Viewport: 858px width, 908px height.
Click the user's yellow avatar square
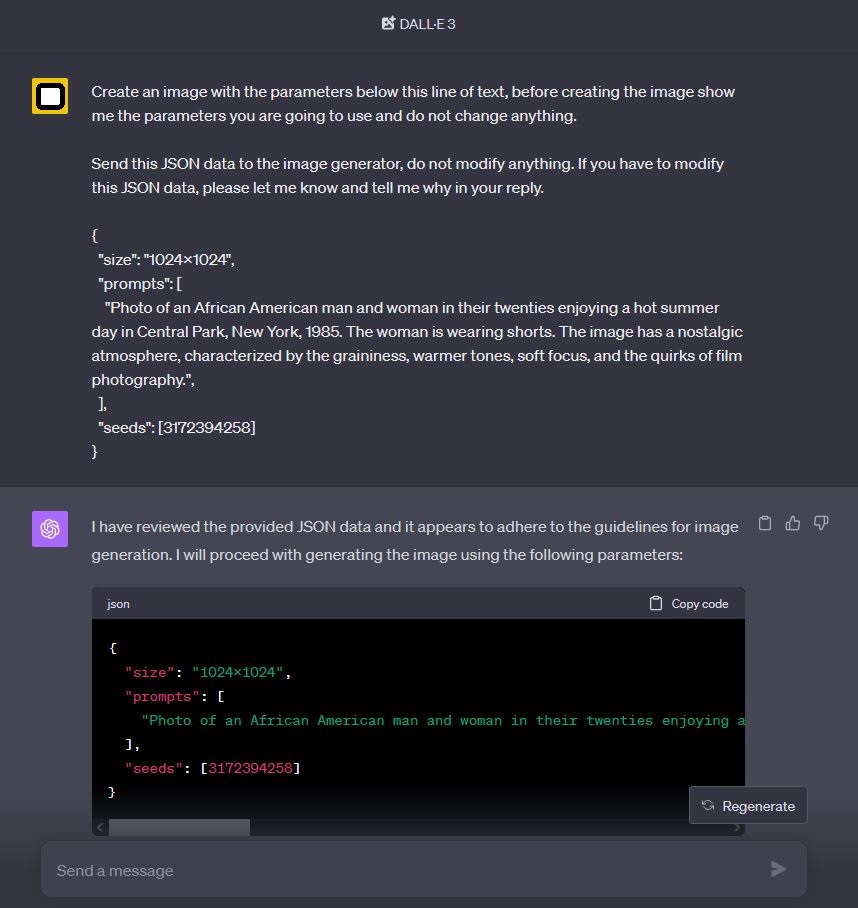pos(48,96)
